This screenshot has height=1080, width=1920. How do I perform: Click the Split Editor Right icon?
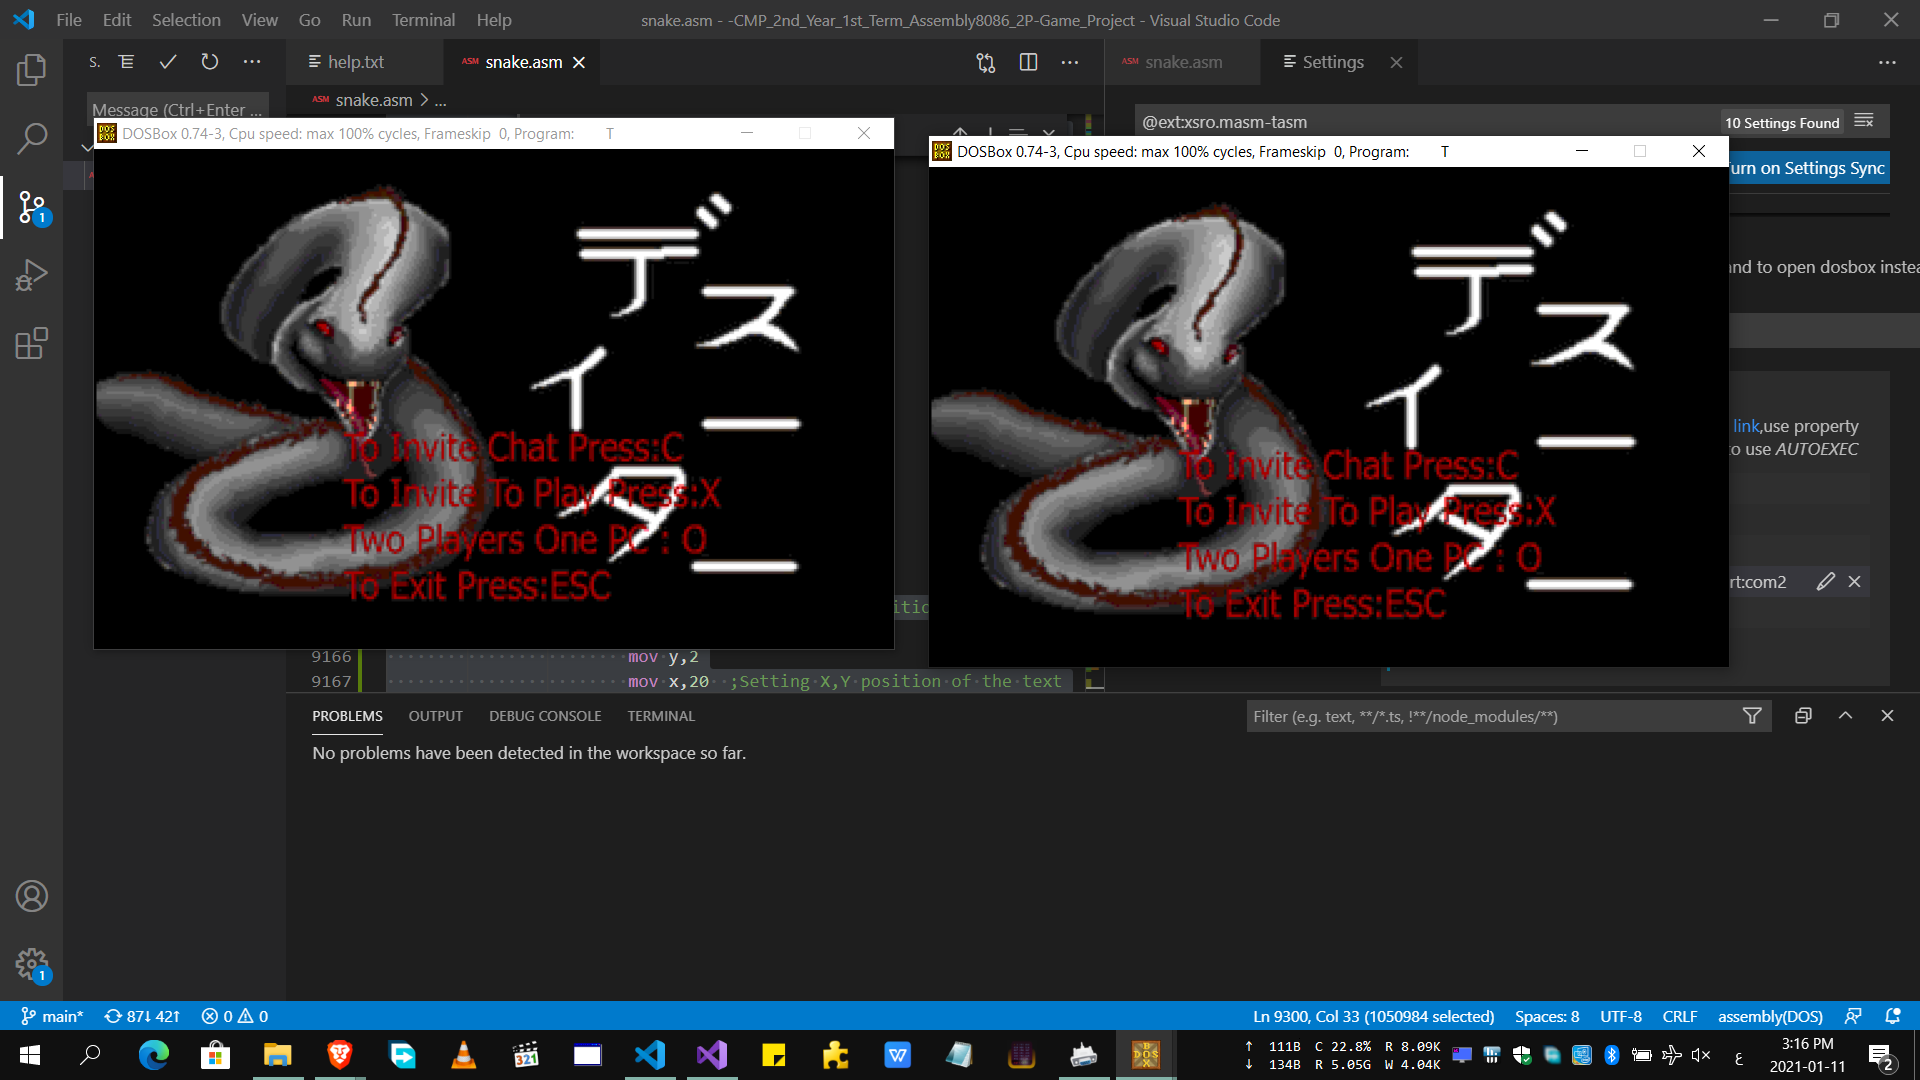click(x=1028, y=62)
